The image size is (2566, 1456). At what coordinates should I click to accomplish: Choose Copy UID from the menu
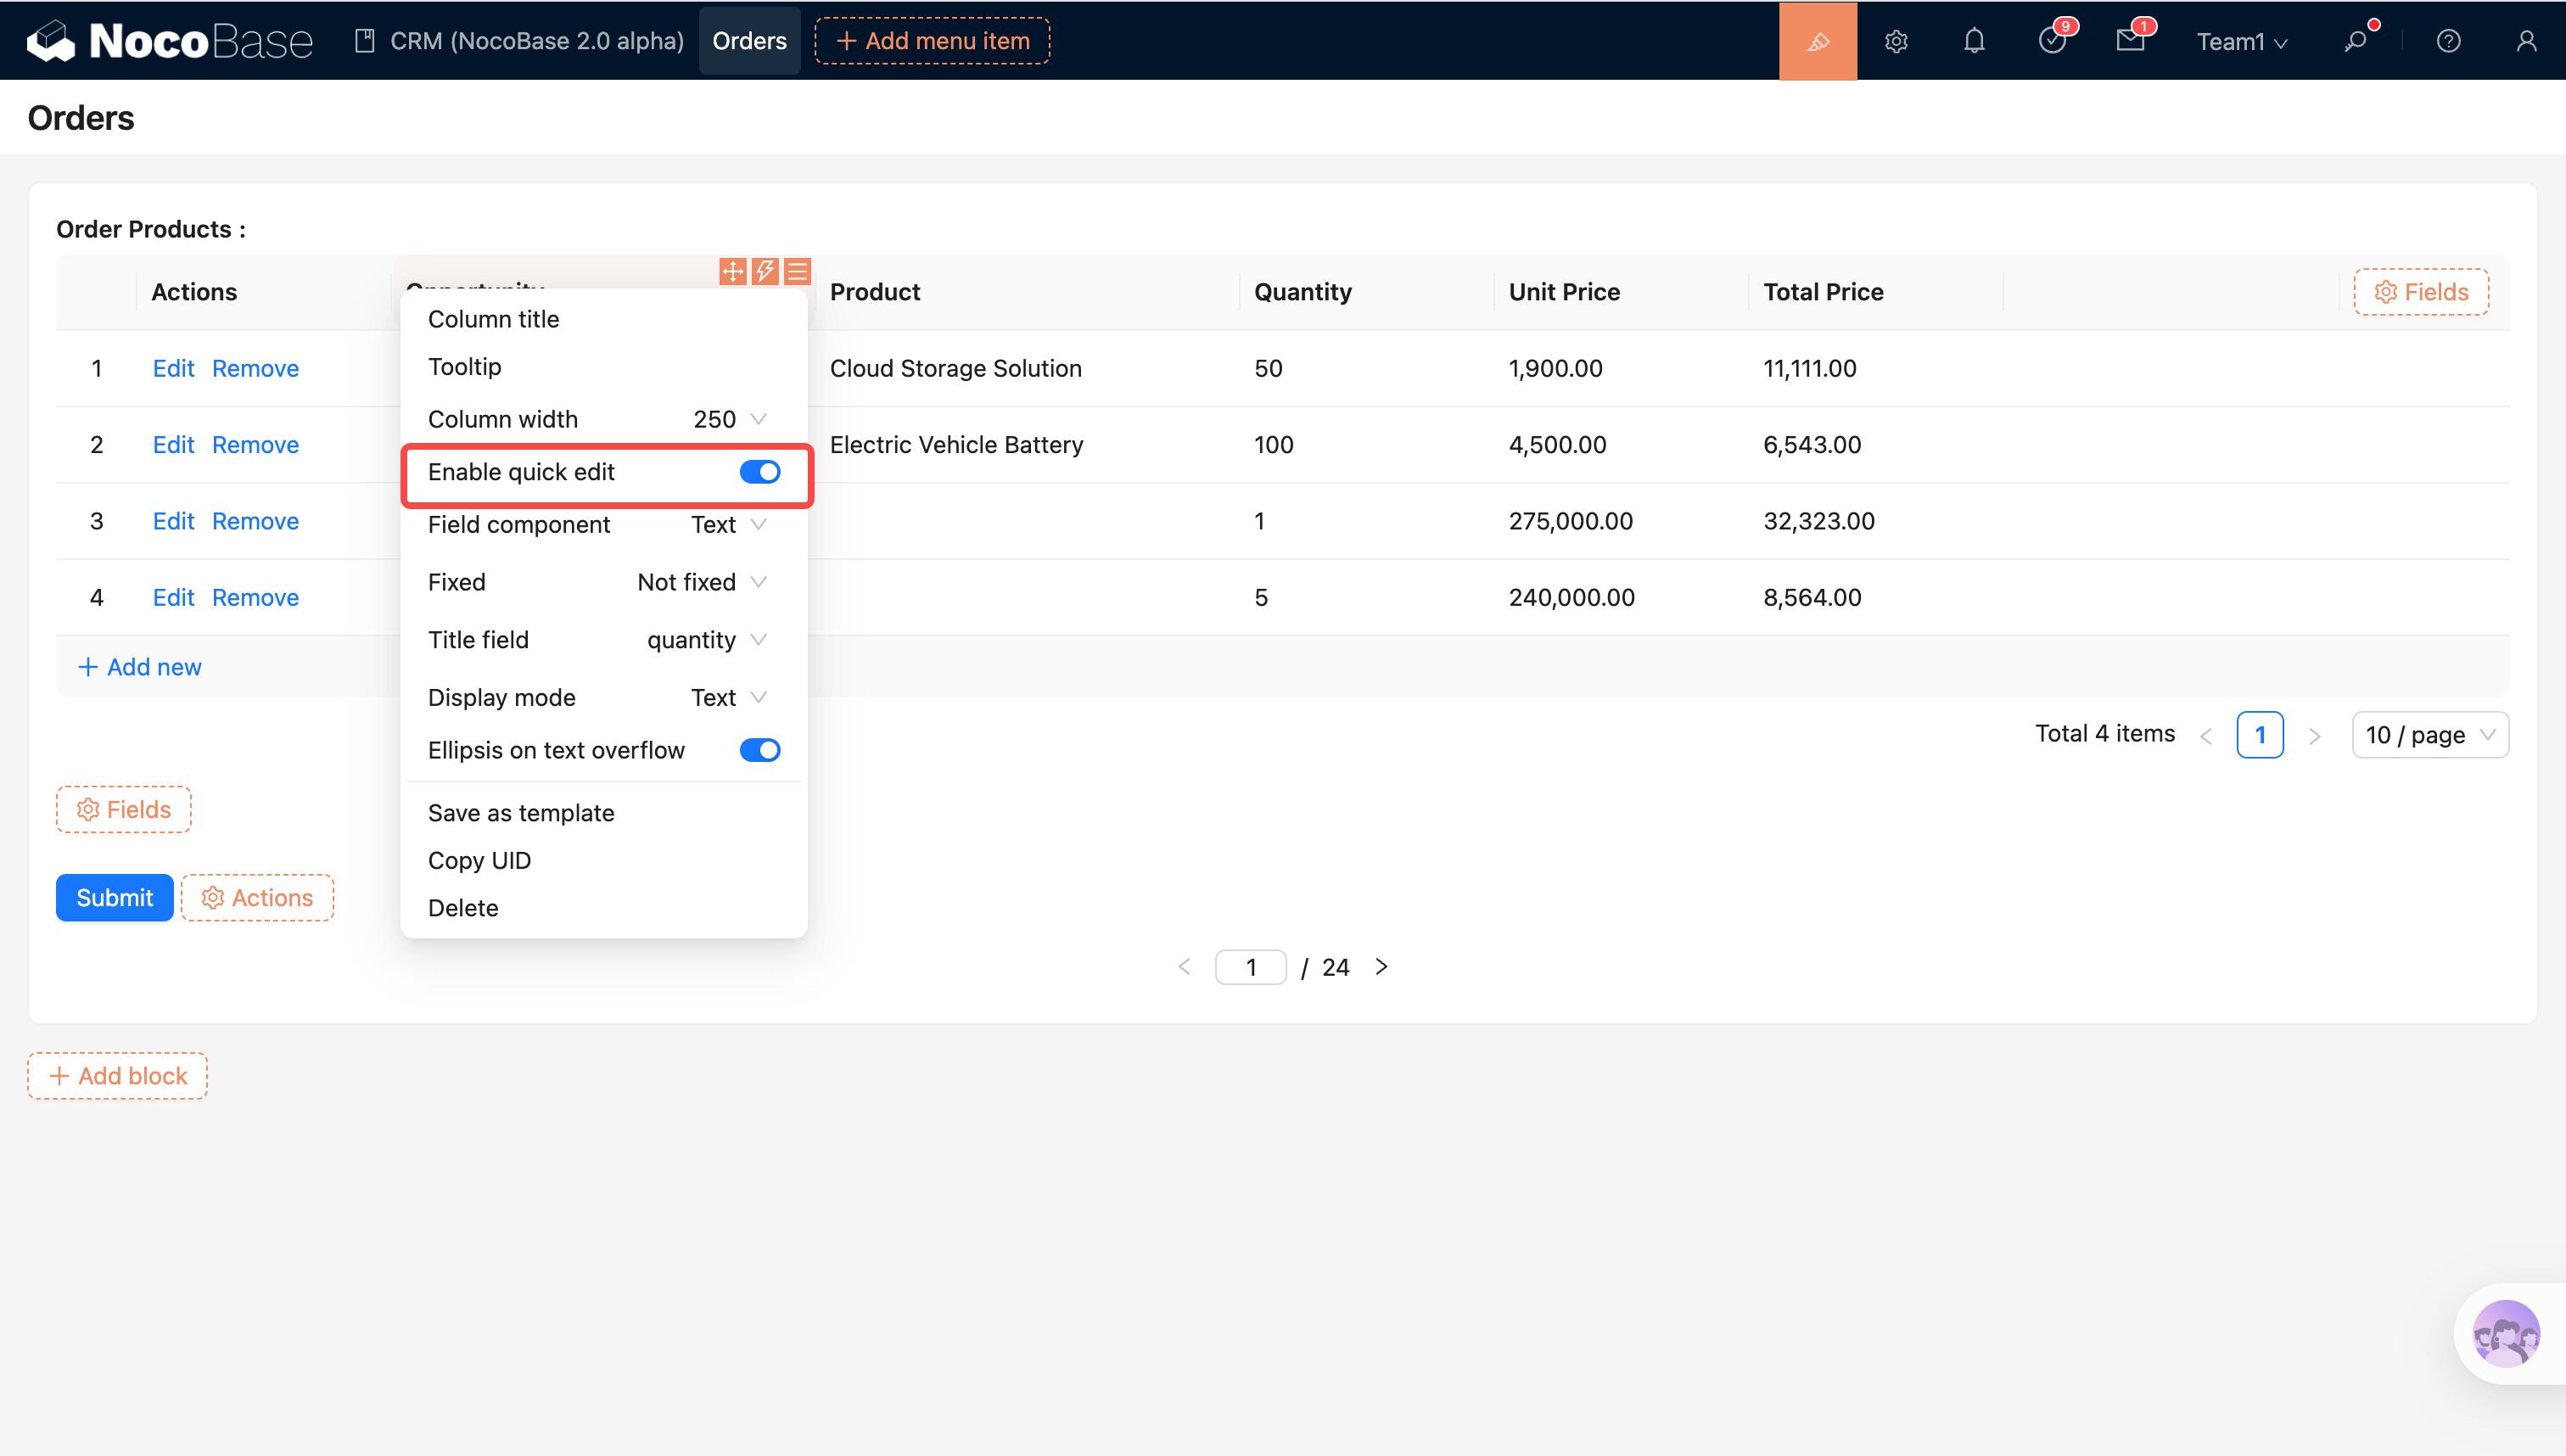click(479, 860)
